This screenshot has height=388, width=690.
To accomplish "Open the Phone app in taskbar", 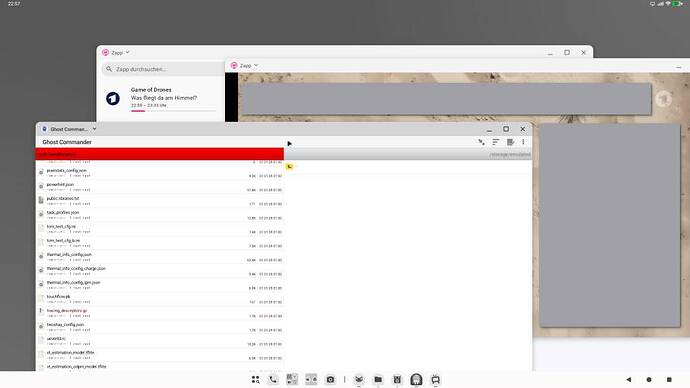I will click(x=273, y=380).
